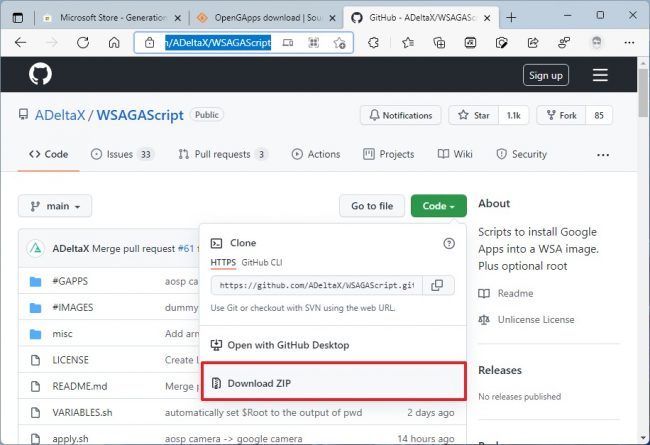Open the Issues tab
Image resolution: width=650 pixels, height=445 pixels.
(x=122, y=154)
